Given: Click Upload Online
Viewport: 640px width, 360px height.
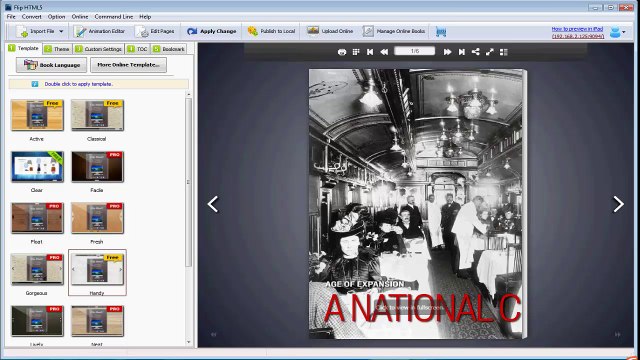Looking at the screenshot, I should coord(330,31).
